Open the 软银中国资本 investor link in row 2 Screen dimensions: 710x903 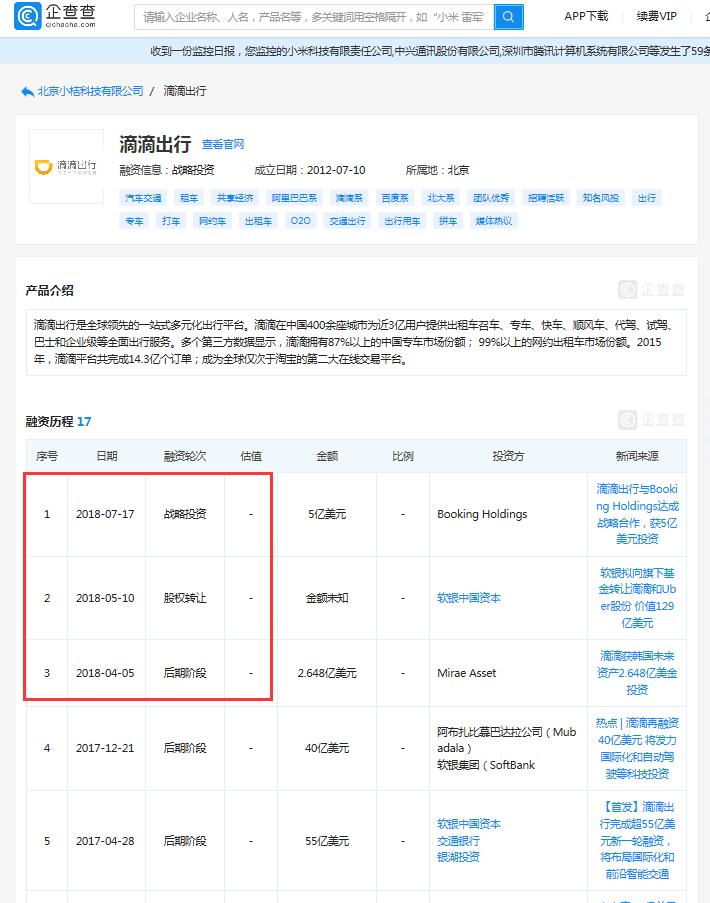[x=469, y=598]
